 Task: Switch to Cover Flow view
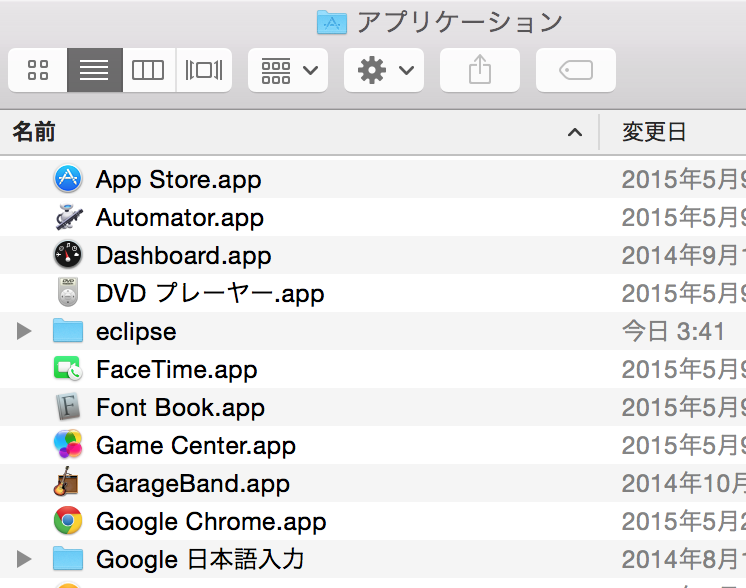point(204,70)
